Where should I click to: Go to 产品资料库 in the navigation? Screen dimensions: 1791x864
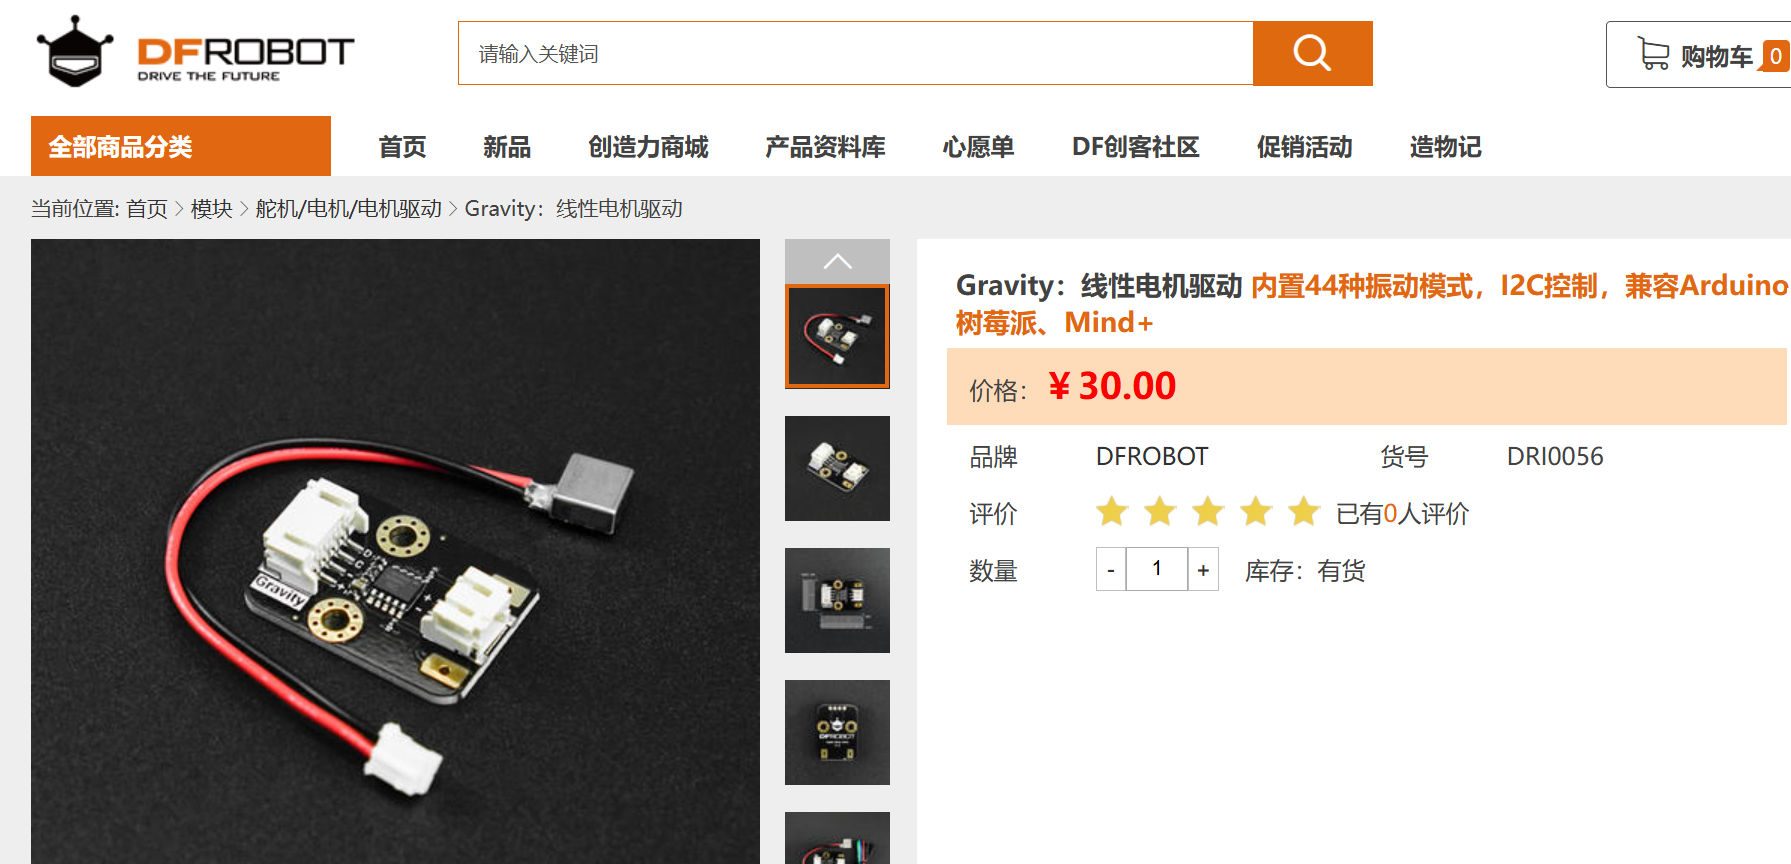(825, 147)
